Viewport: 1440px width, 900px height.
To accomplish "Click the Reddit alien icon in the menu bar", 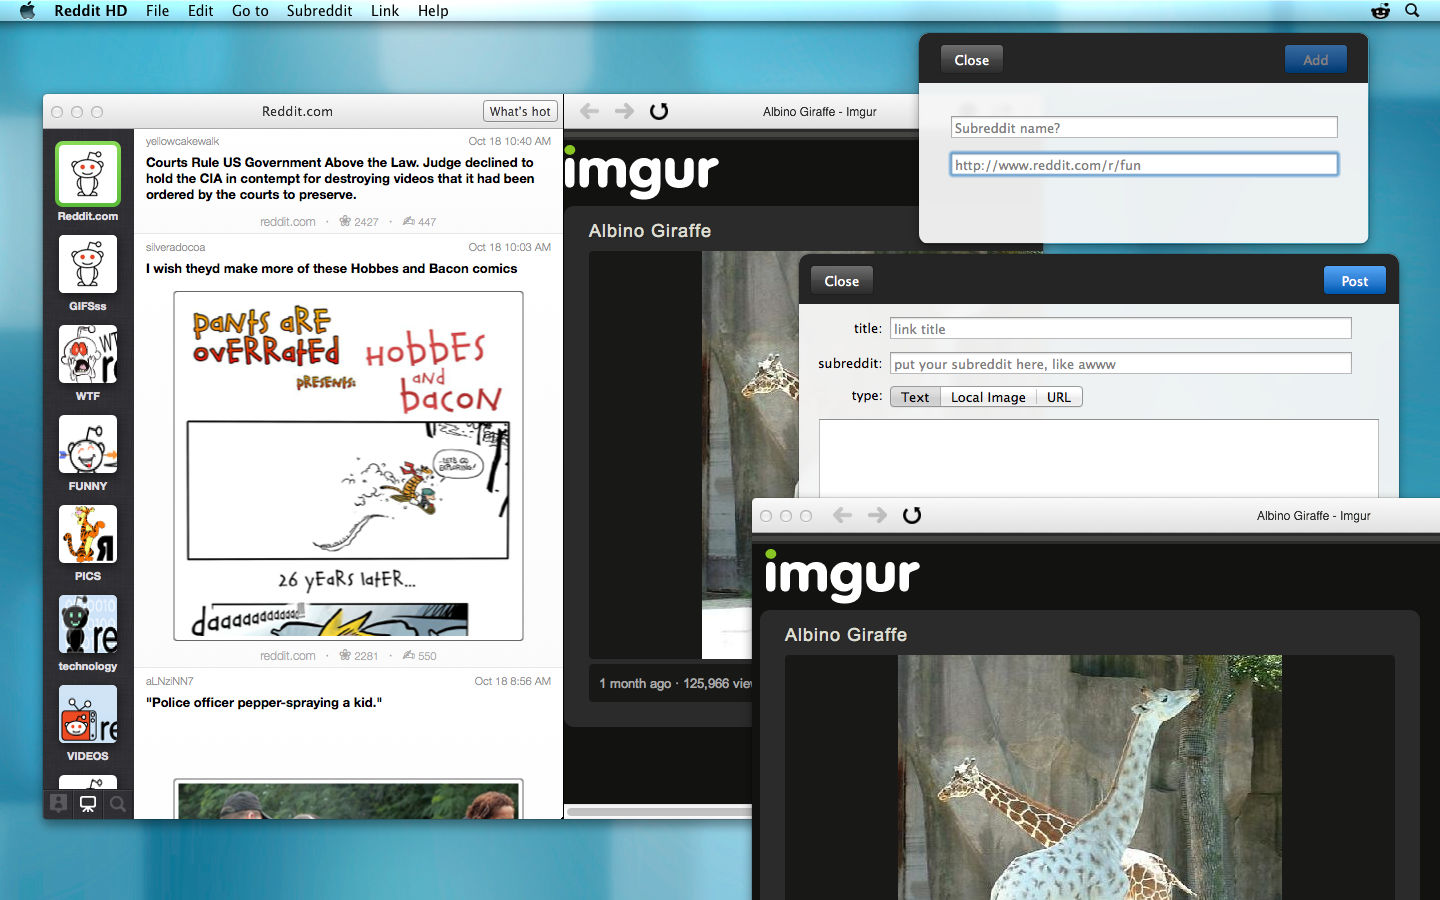I will coord(1381,11).
